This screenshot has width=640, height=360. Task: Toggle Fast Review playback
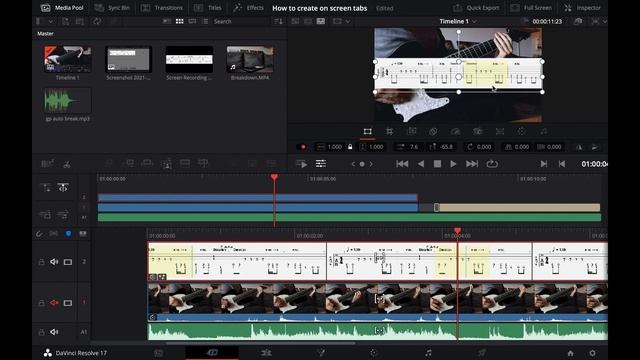point(302,164)
